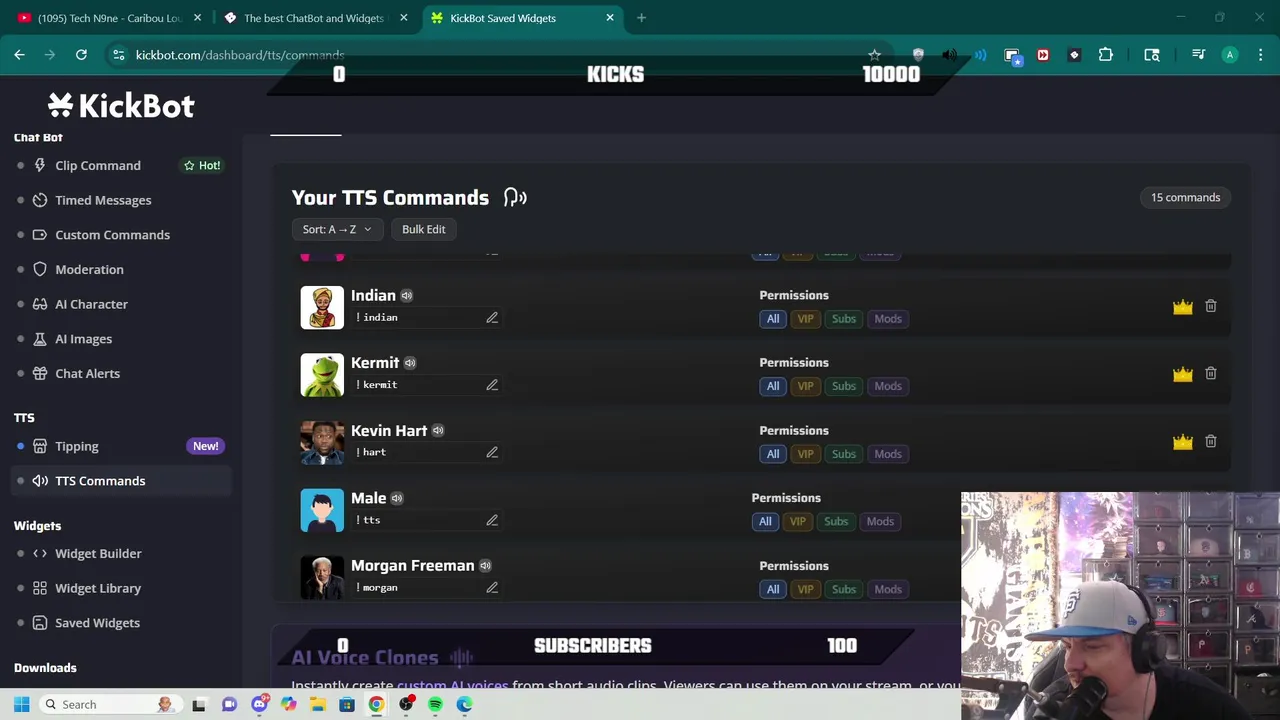This screenshot has height=720, width=1280.
Task: Toggle Subs permission for Kevin Hart
Action: [x=844, y=454]
